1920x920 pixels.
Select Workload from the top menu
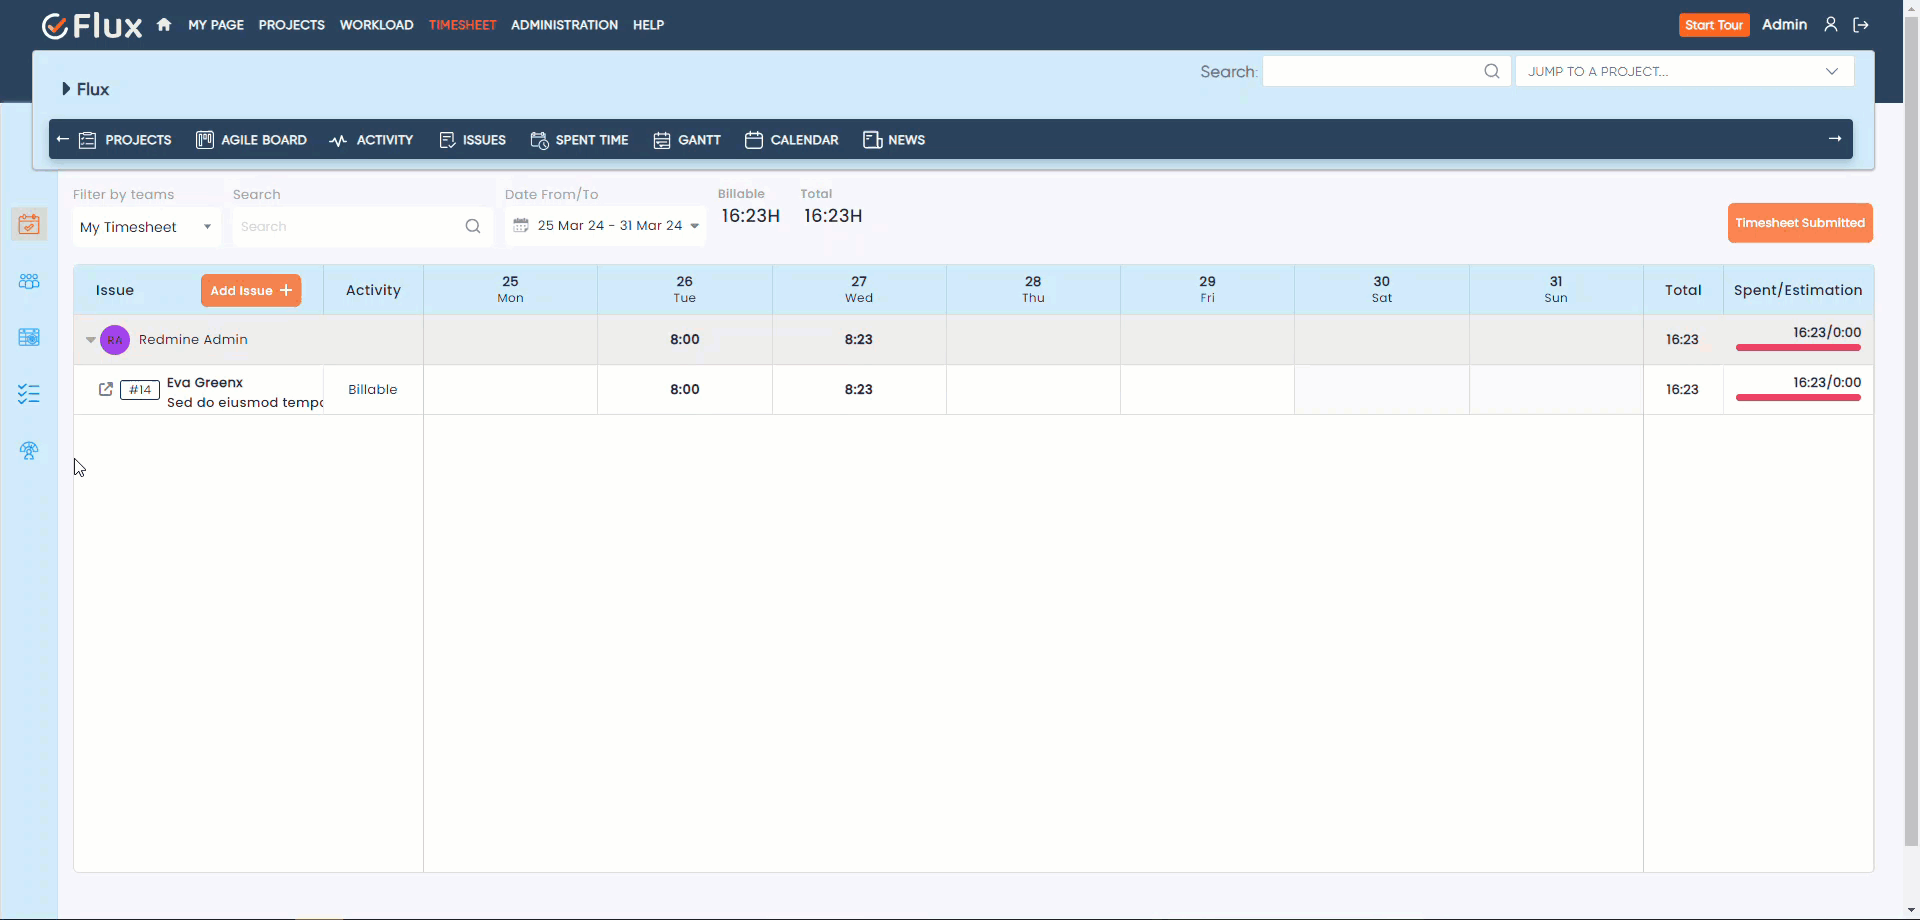(x=376, y=25)
